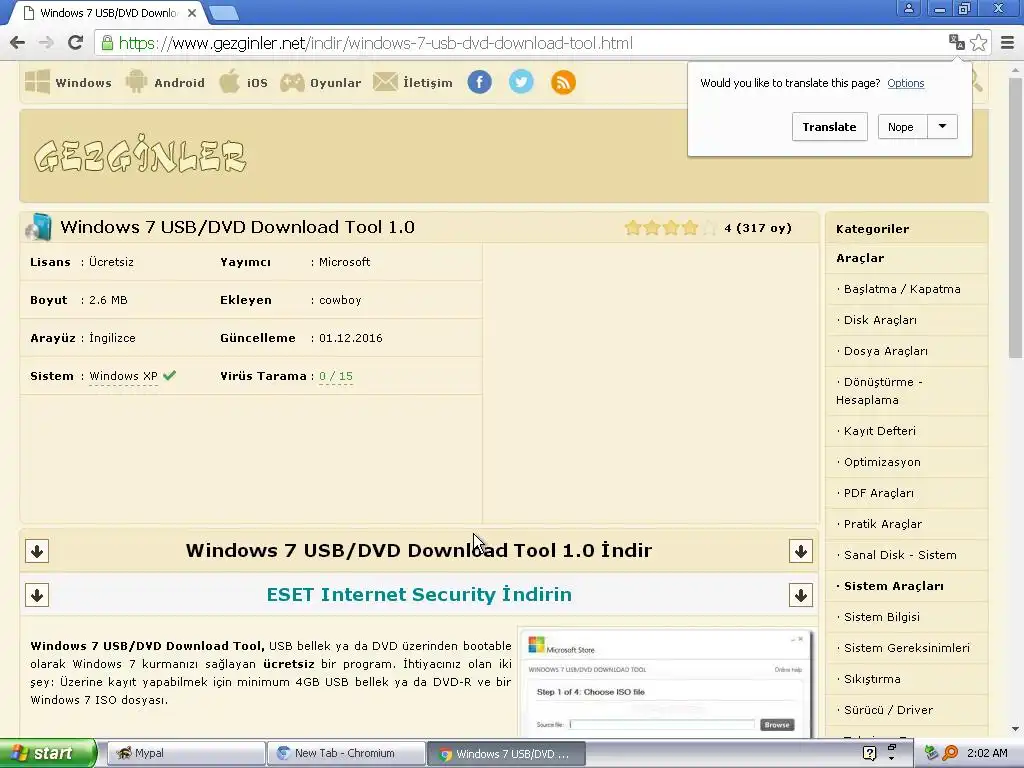Open the RSS feed icon
The height and width of the screenshot is (768, 1024).
563,82
